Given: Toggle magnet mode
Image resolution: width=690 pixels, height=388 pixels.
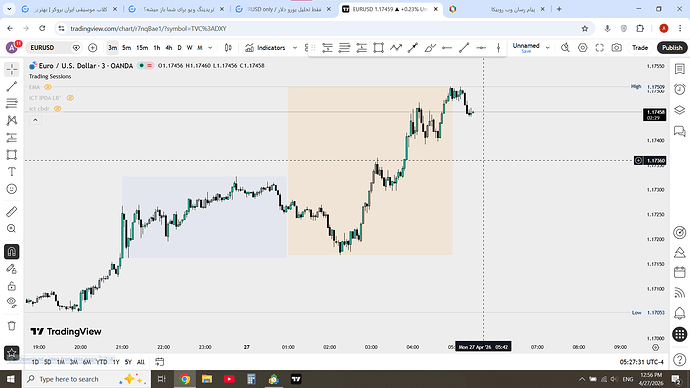Looking at the screenshot, I should (x=12, y=252).
